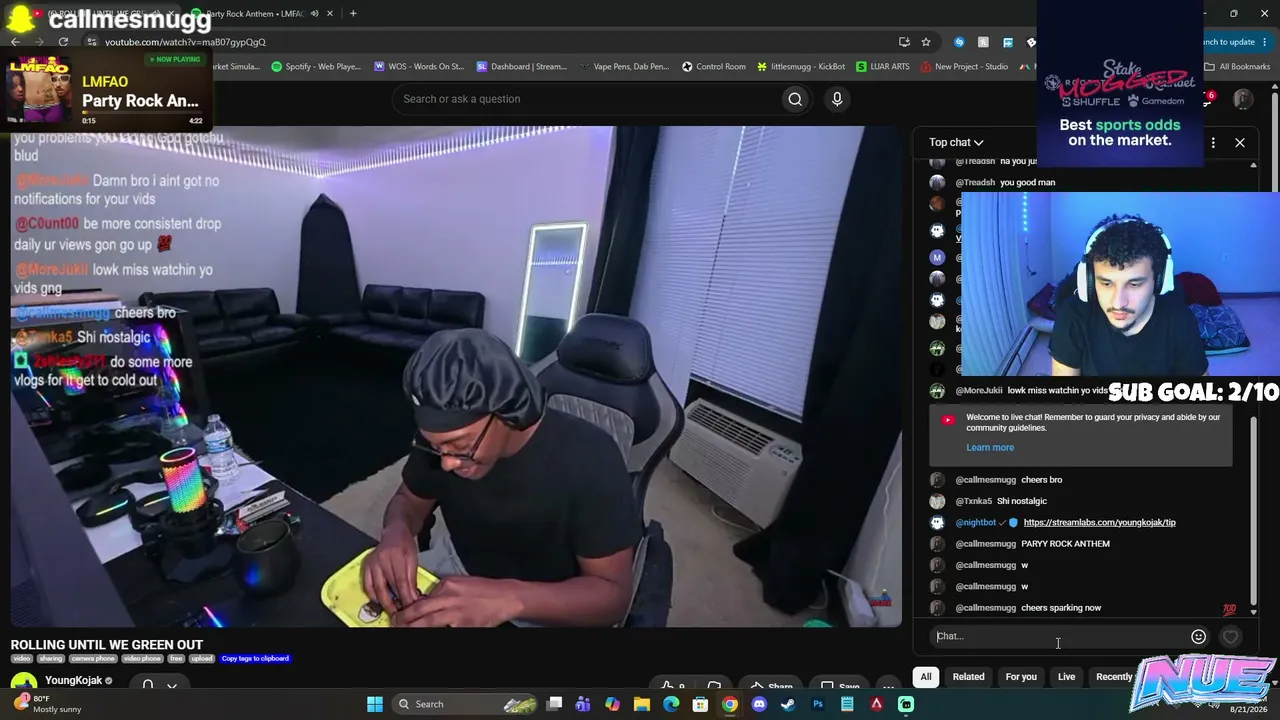Click the live chat scrollbar

pos(1254,510)
